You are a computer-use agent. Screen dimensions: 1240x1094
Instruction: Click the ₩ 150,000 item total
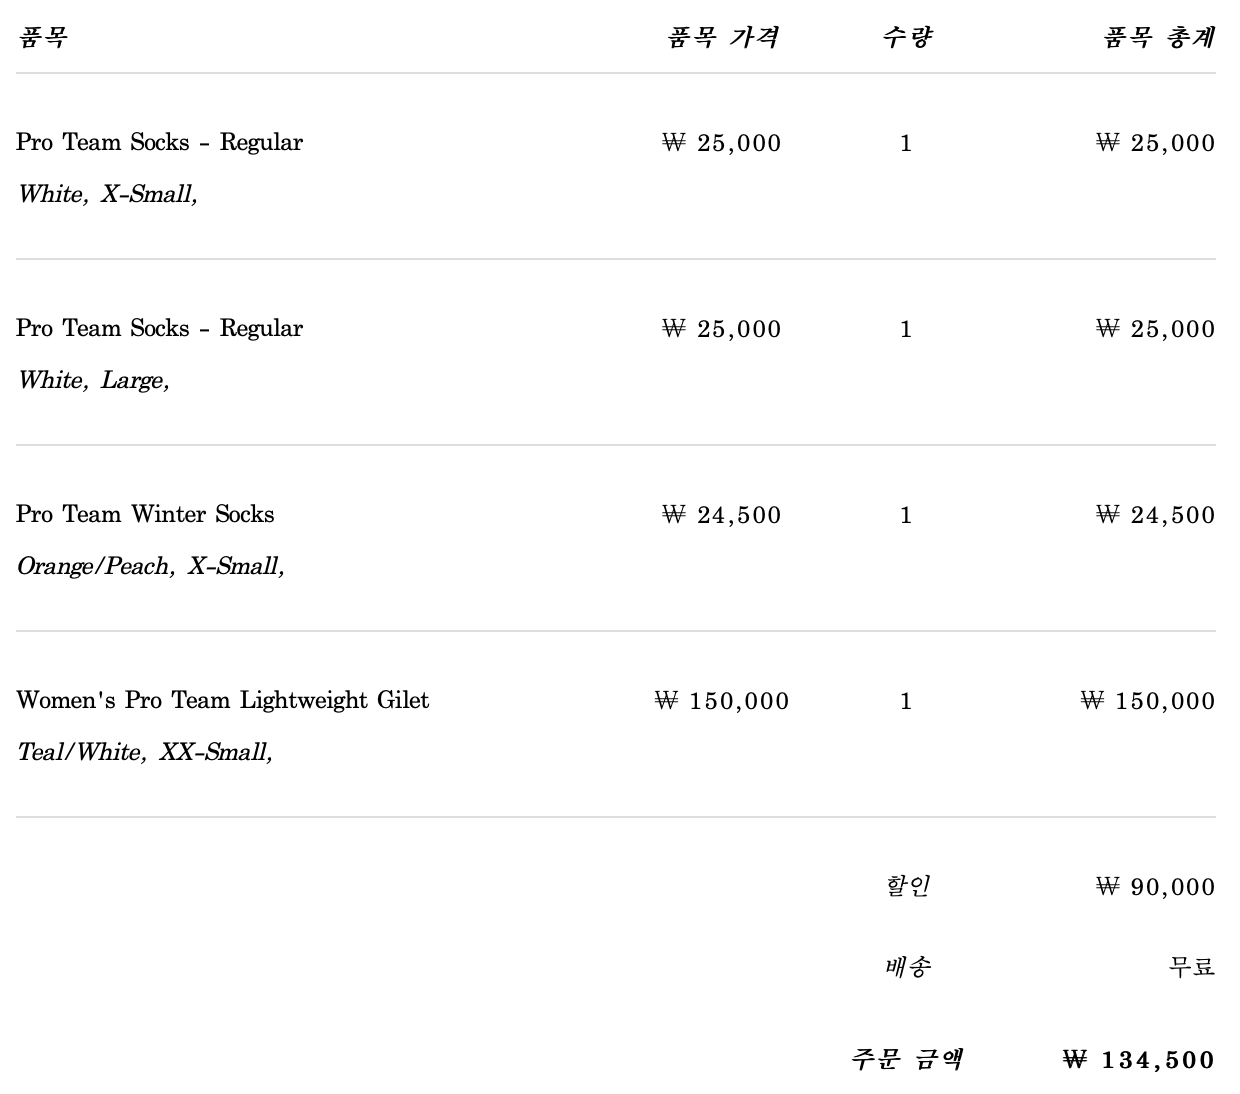coord(1148,701)
